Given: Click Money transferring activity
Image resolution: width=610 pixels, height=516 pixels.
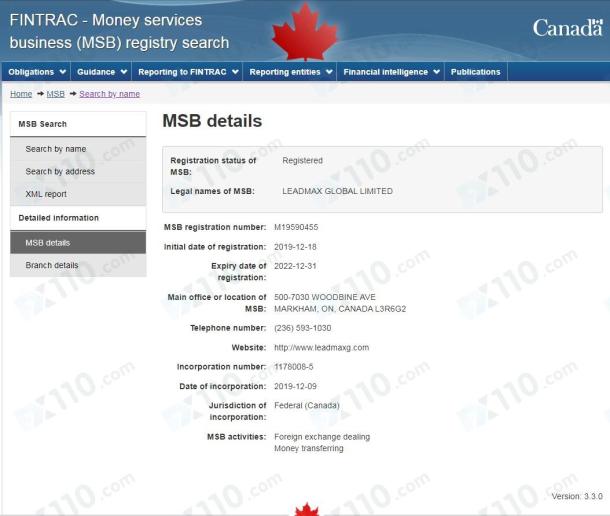Looking at the screenshot, I should coord(309,448).
